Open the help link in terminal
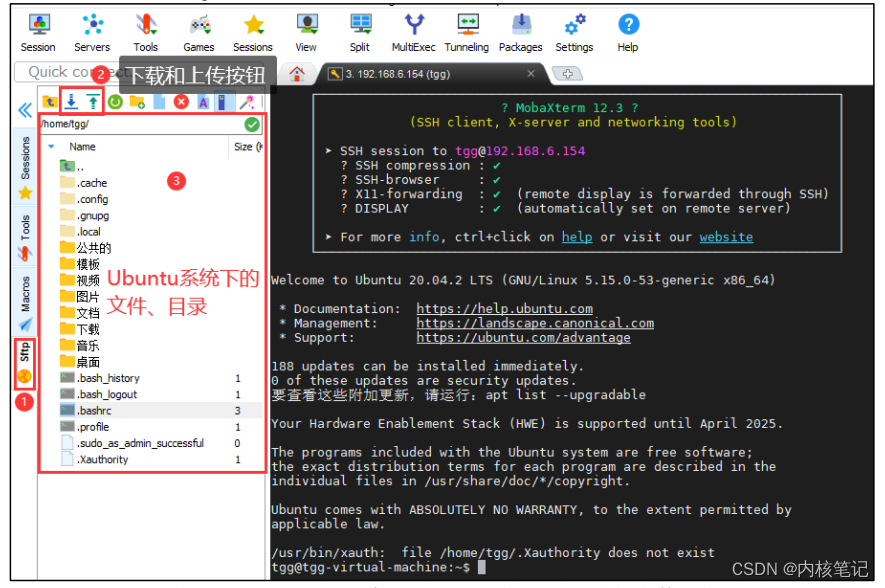885x588 pixels. point(577,237)
